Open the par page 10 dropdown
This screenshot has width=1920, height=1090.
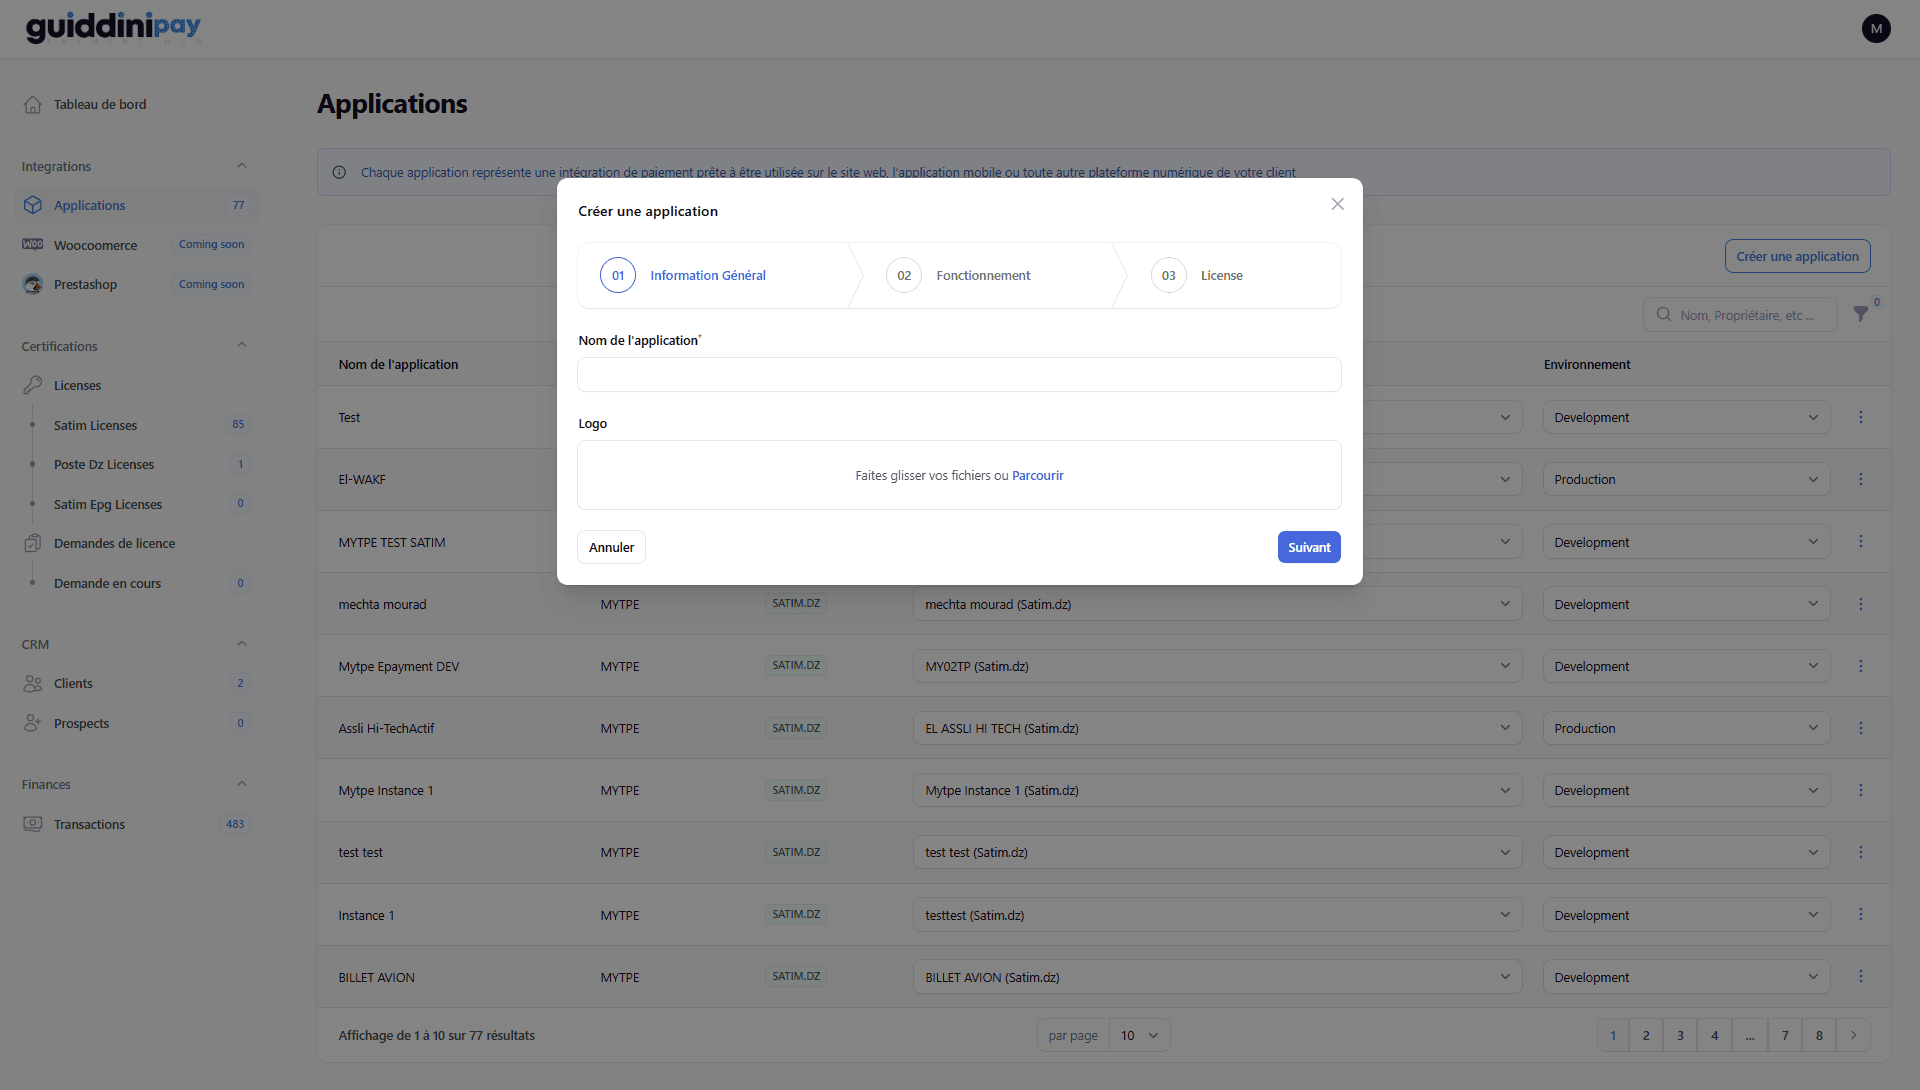pyautogui.click(x=1139, y=1035)
